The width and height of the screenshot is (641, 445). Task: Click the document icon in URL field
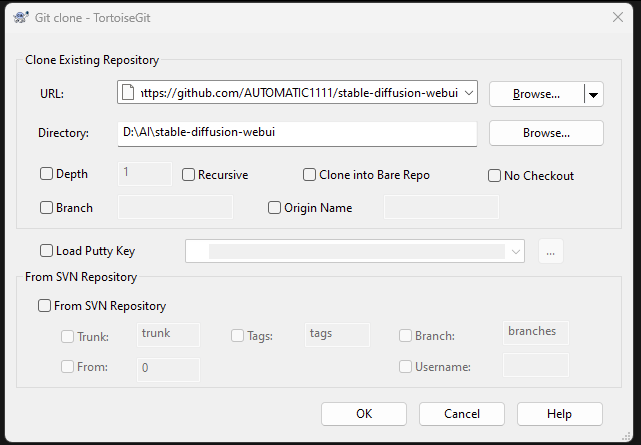127,93
